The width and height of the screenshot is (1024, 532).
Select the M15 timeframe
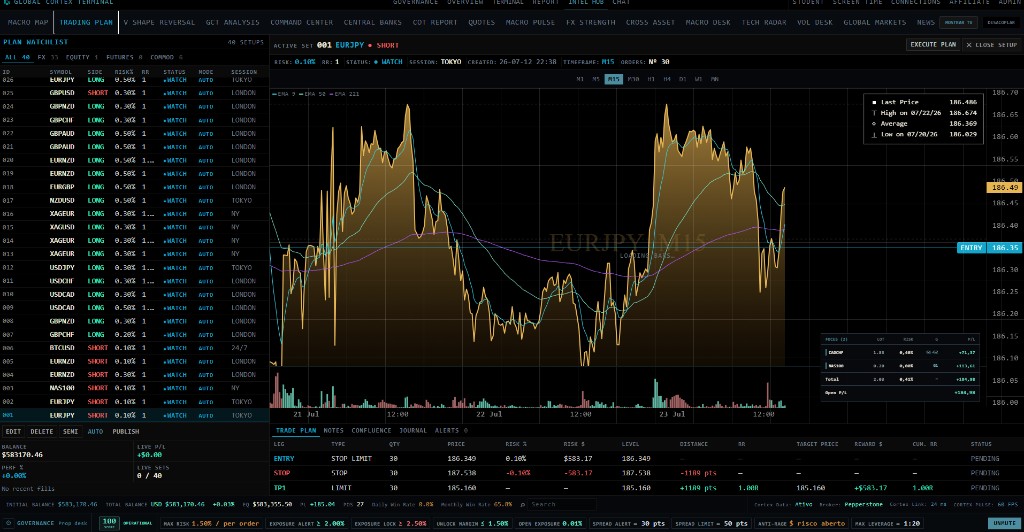(x=613, y=79)
